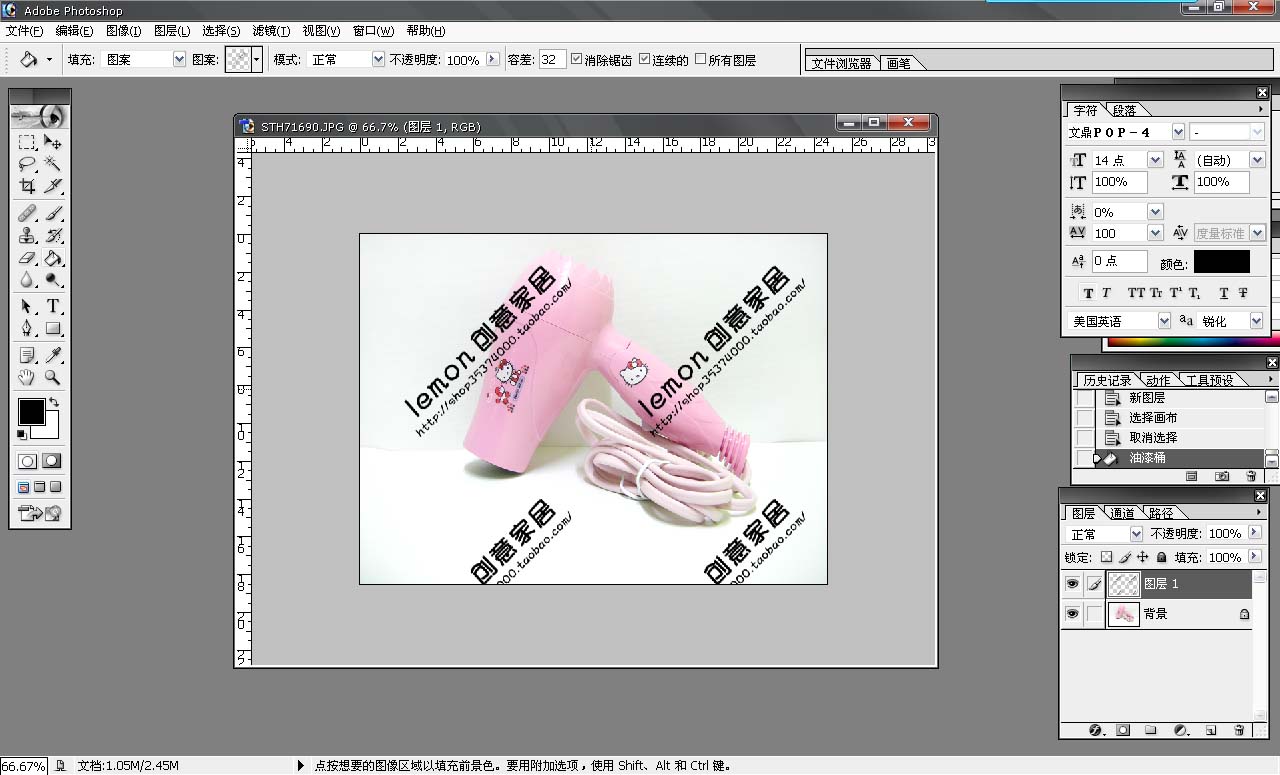Select the Move tool
Image resolution: width=1280 pixels, height=775 pixels.
point(53,142)
